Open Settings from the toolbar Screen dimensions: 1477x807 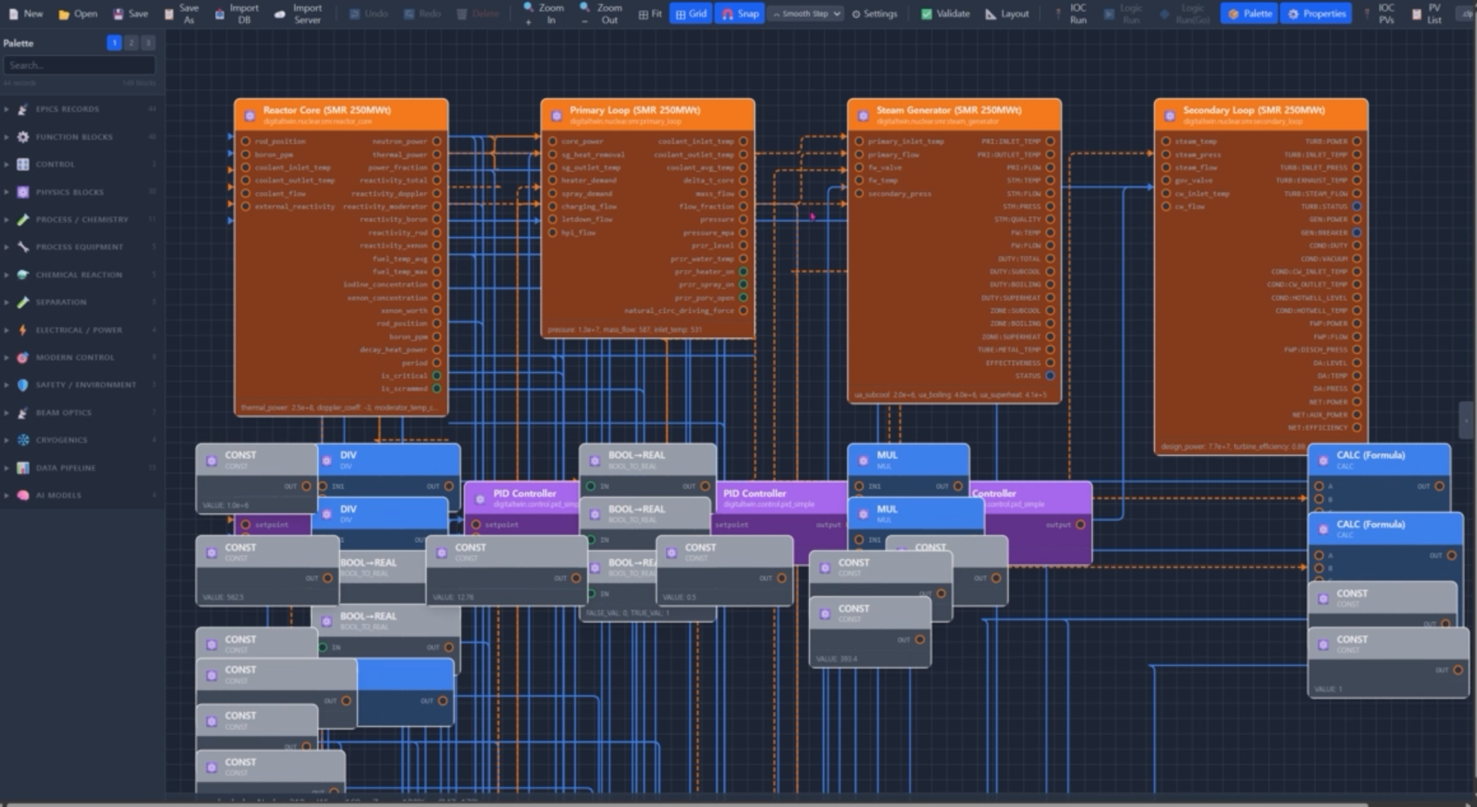click(874, 14)
